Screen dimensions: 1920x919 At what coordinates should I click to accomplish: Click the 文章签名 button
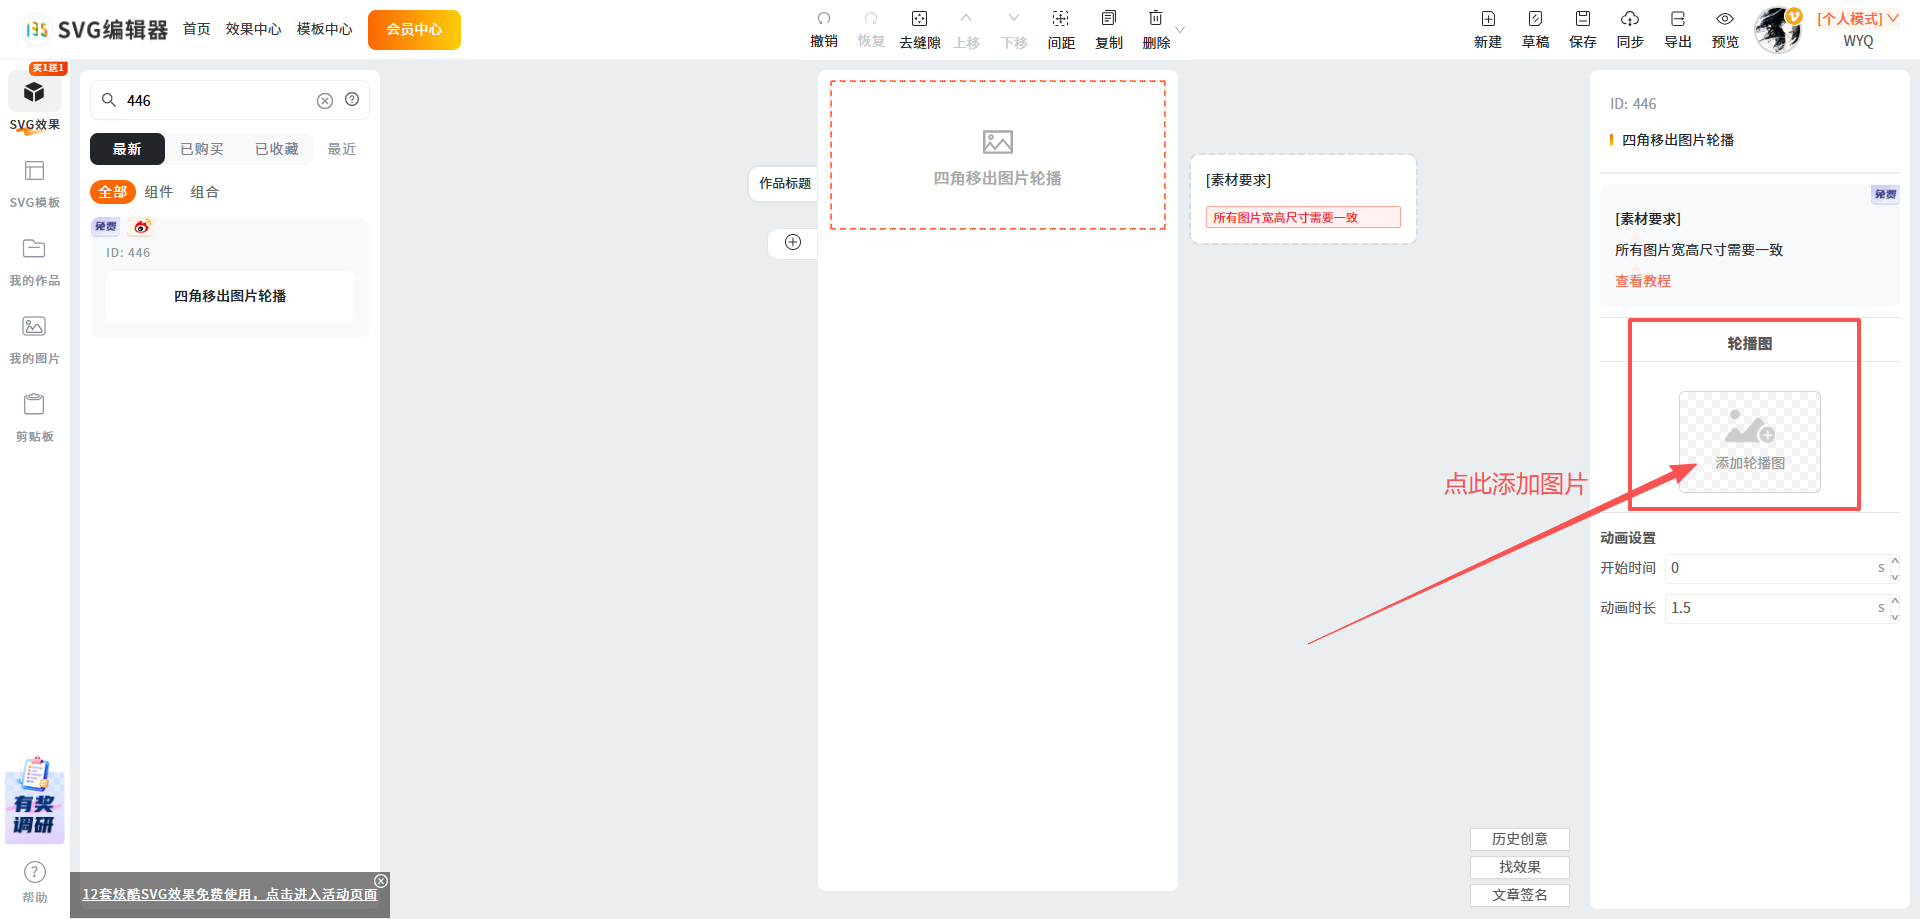point(1520,895)
